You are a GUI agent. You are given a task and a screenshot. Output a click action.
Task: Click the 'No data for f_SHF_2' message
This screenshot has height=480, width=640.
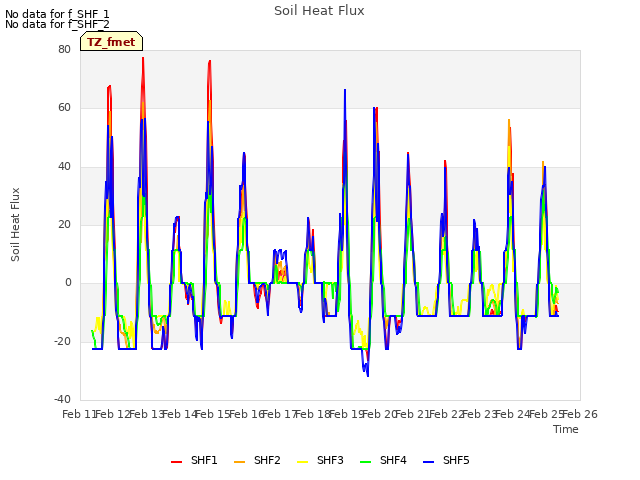57,24
